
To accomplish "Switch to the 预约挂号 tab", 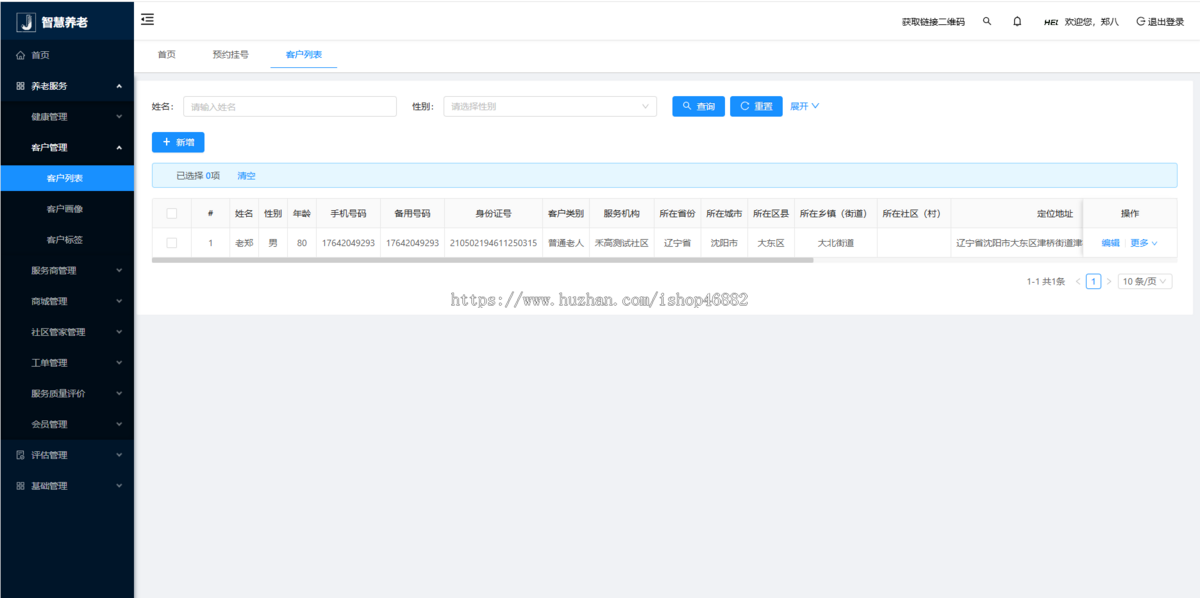I will (x=230, y=55).
